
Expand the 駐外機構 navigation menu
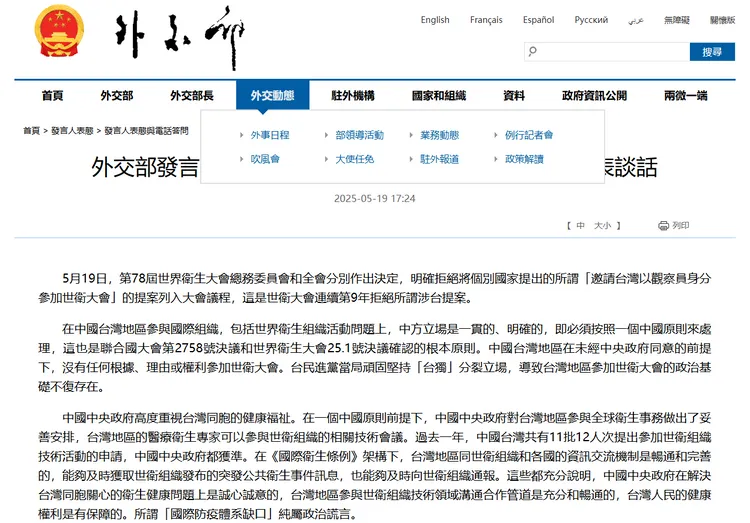click(x=354, y=95)
